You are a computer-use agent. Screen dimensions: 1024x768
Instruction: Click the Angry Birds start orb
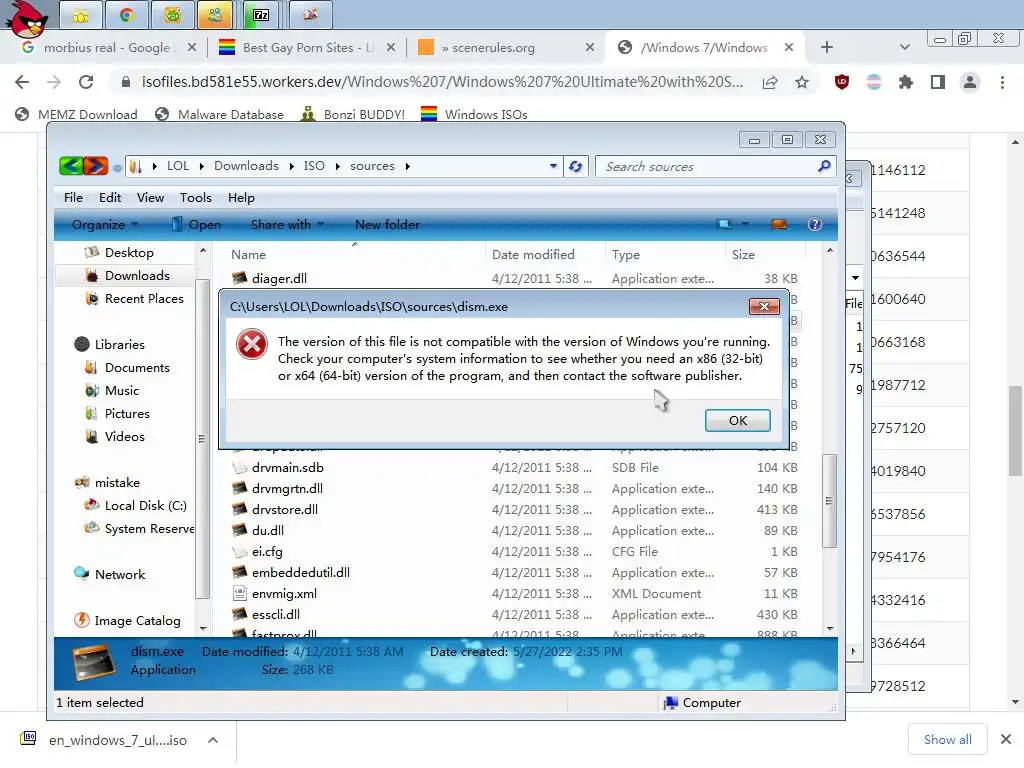[x=27, y=18]
